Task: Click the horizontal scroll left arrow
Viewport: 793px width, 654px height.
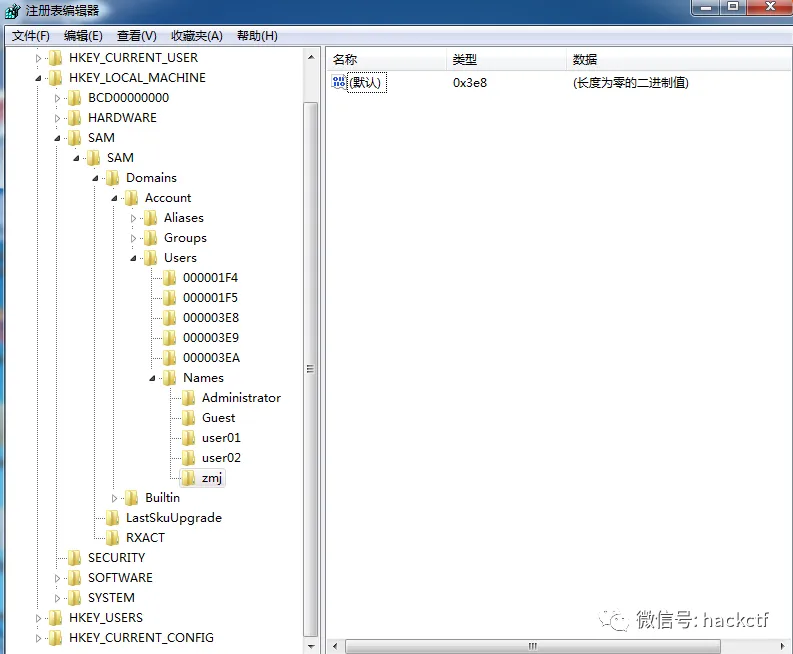Action: (335, 646)
